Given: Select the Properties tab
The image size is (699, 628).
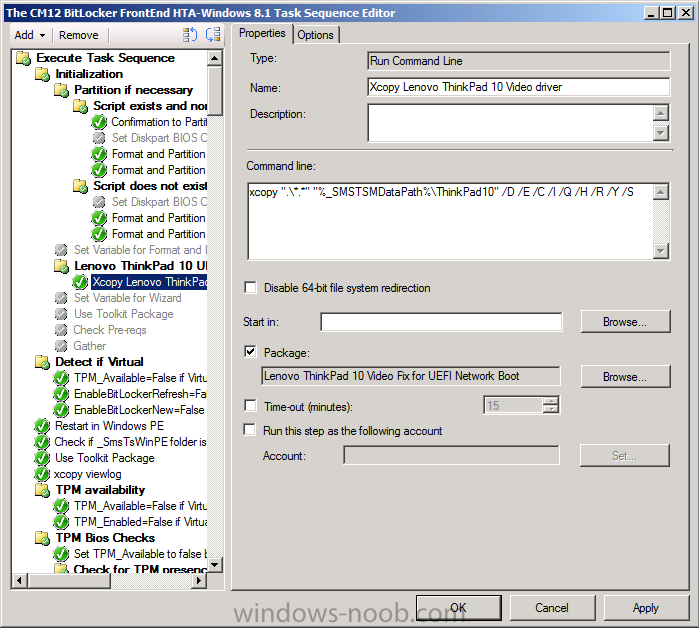Looking at the screenshot, I should (262, 33).
